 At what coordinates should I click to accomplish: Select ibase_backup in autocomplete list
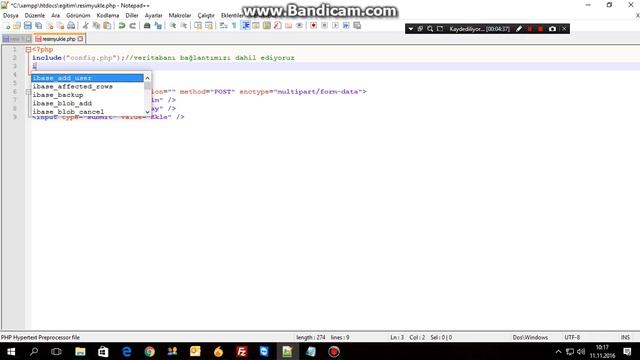pos(88,95)
